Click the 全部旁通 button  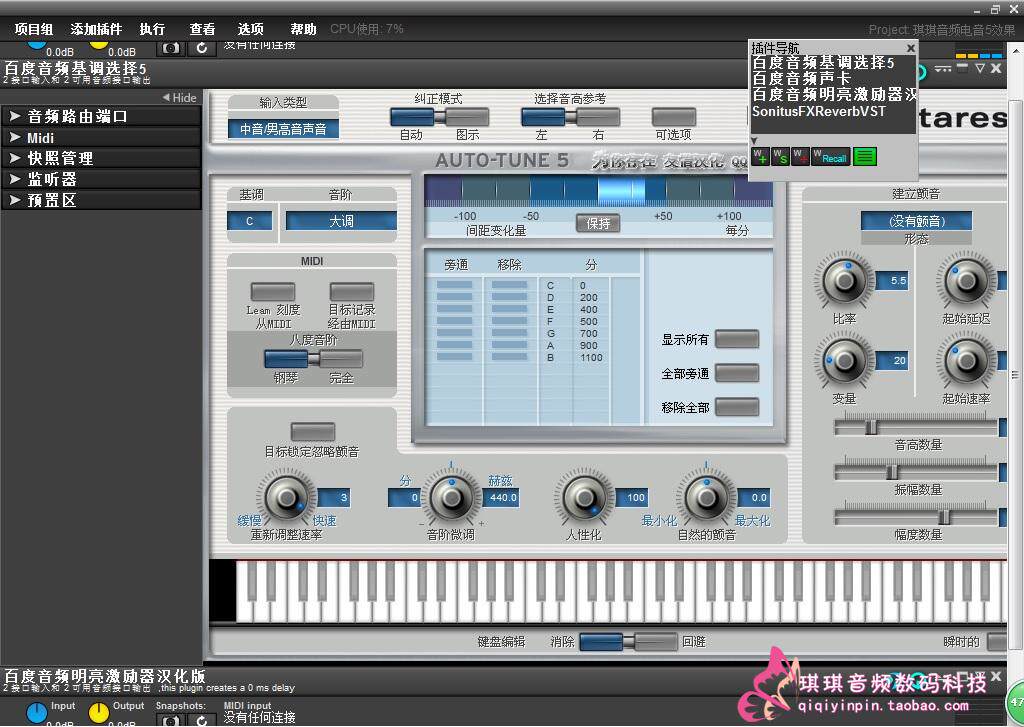point(737,373)
